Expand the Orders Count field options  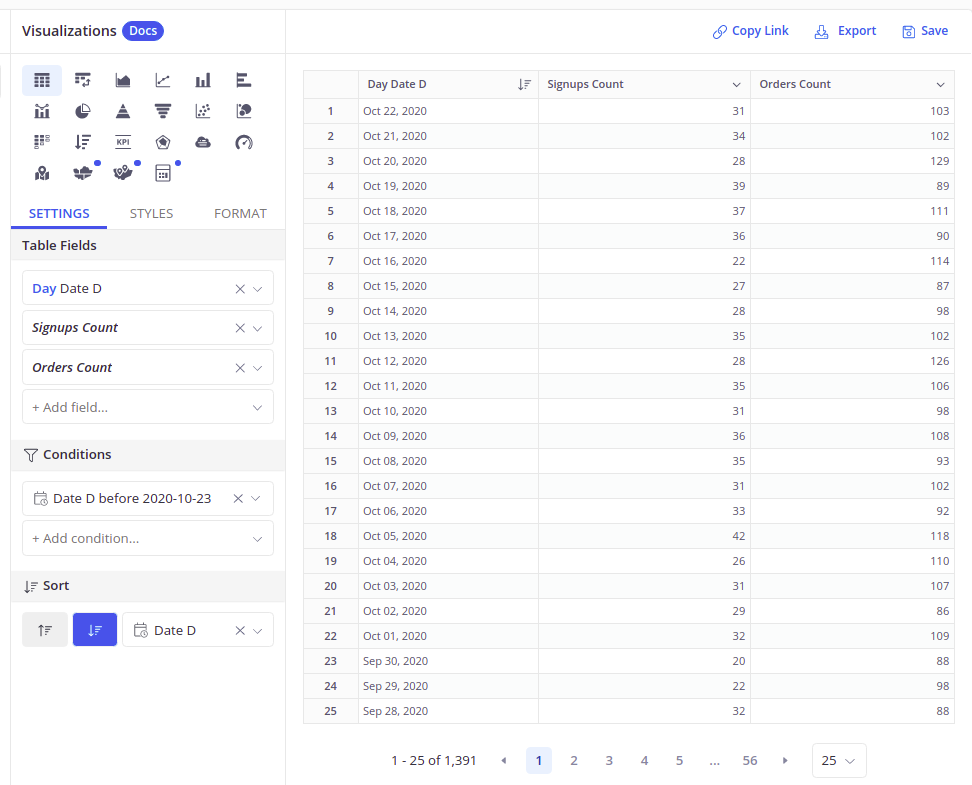tap(258, 368)
